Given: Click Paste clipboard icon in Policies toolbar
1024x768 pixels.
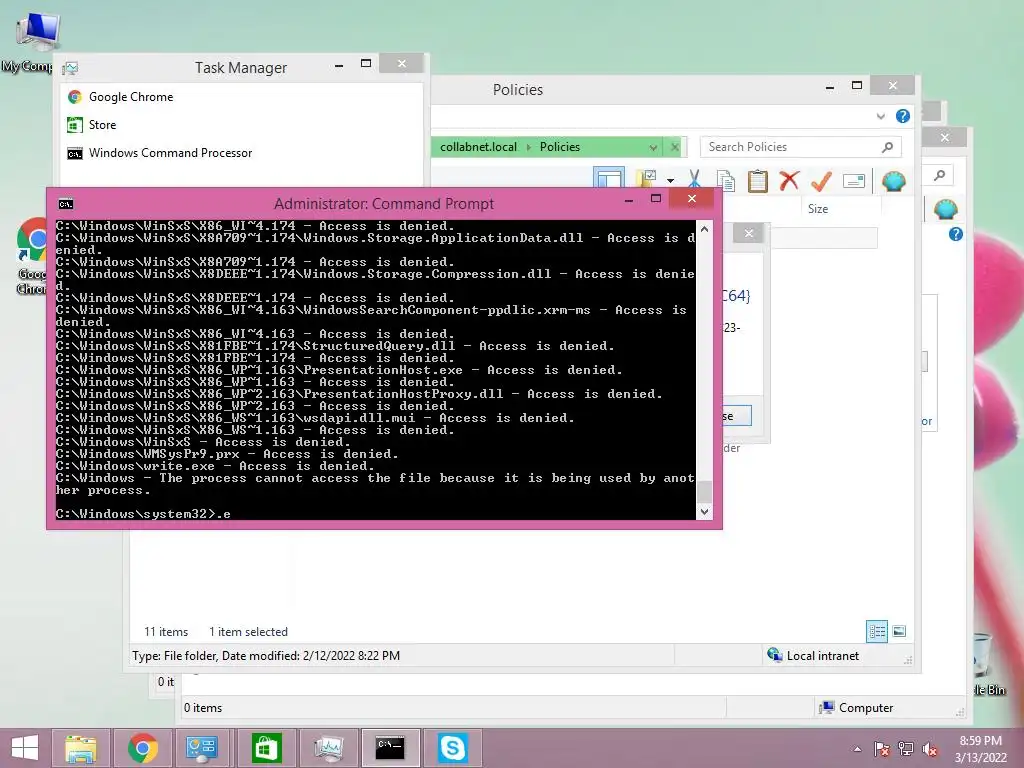Looking at the screenshot, I should pos(758,181).
